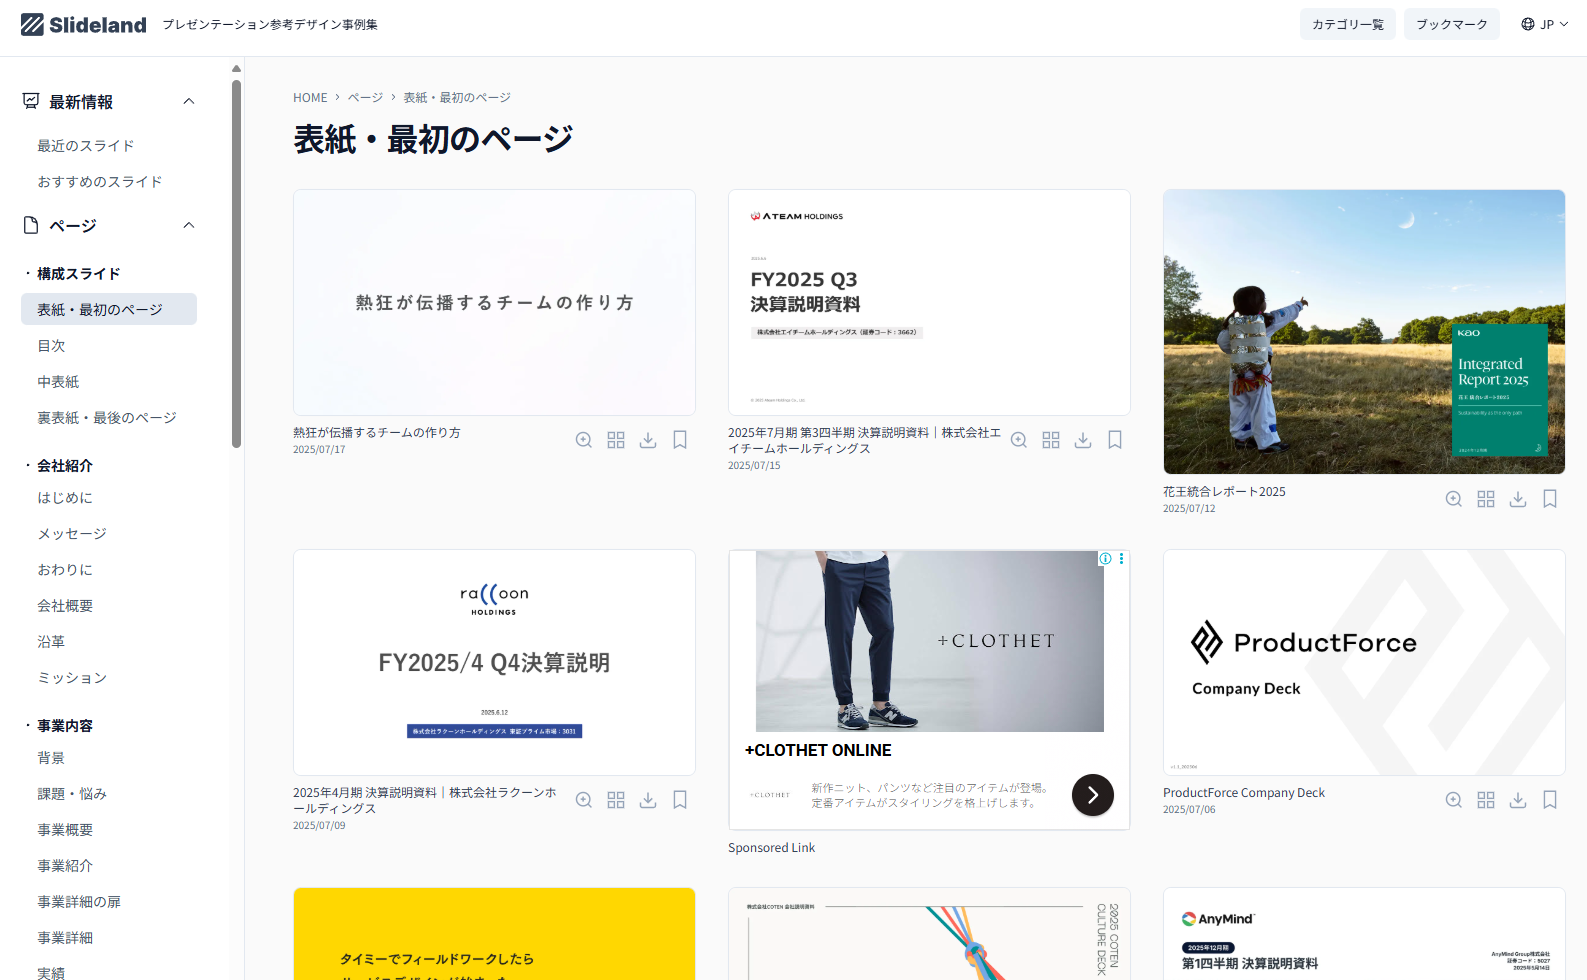Bookmark 花王統合レポート2025
The height and width of the screenshot is (980, 1587).
pyautogui.click(x=1550, y=499)
